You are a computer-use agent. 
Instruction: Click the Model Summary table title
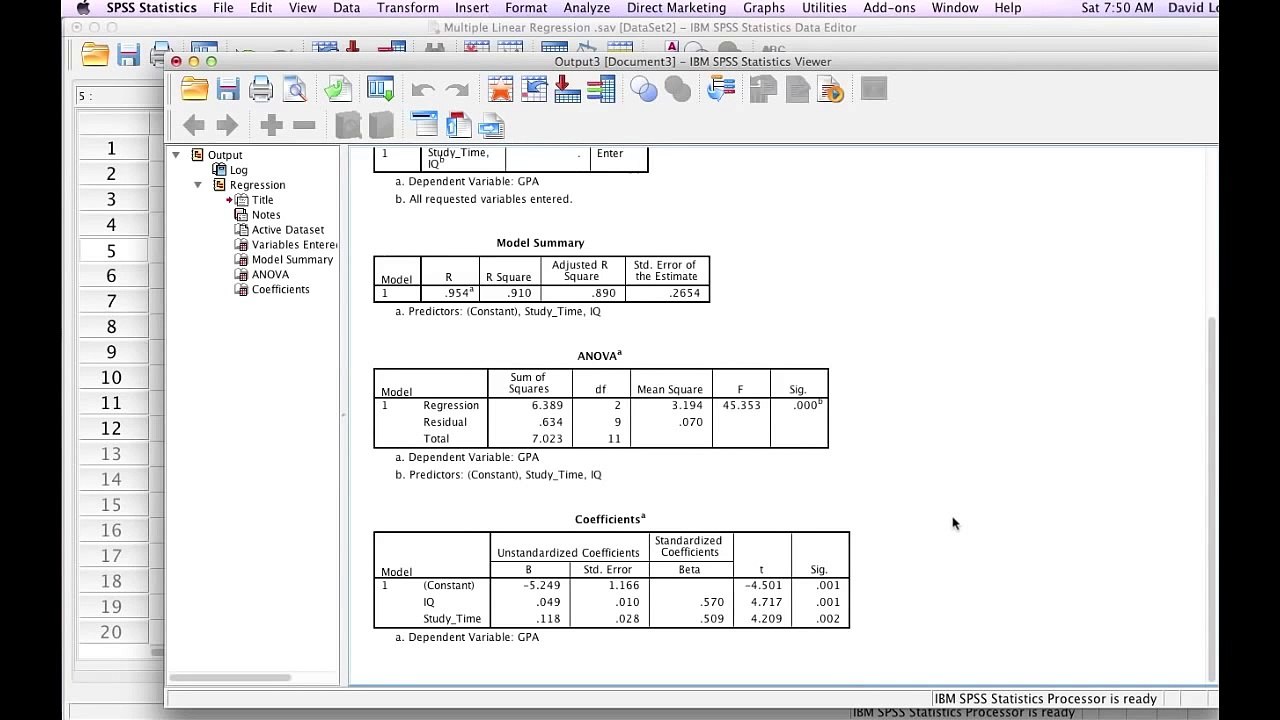click(540, 243)
